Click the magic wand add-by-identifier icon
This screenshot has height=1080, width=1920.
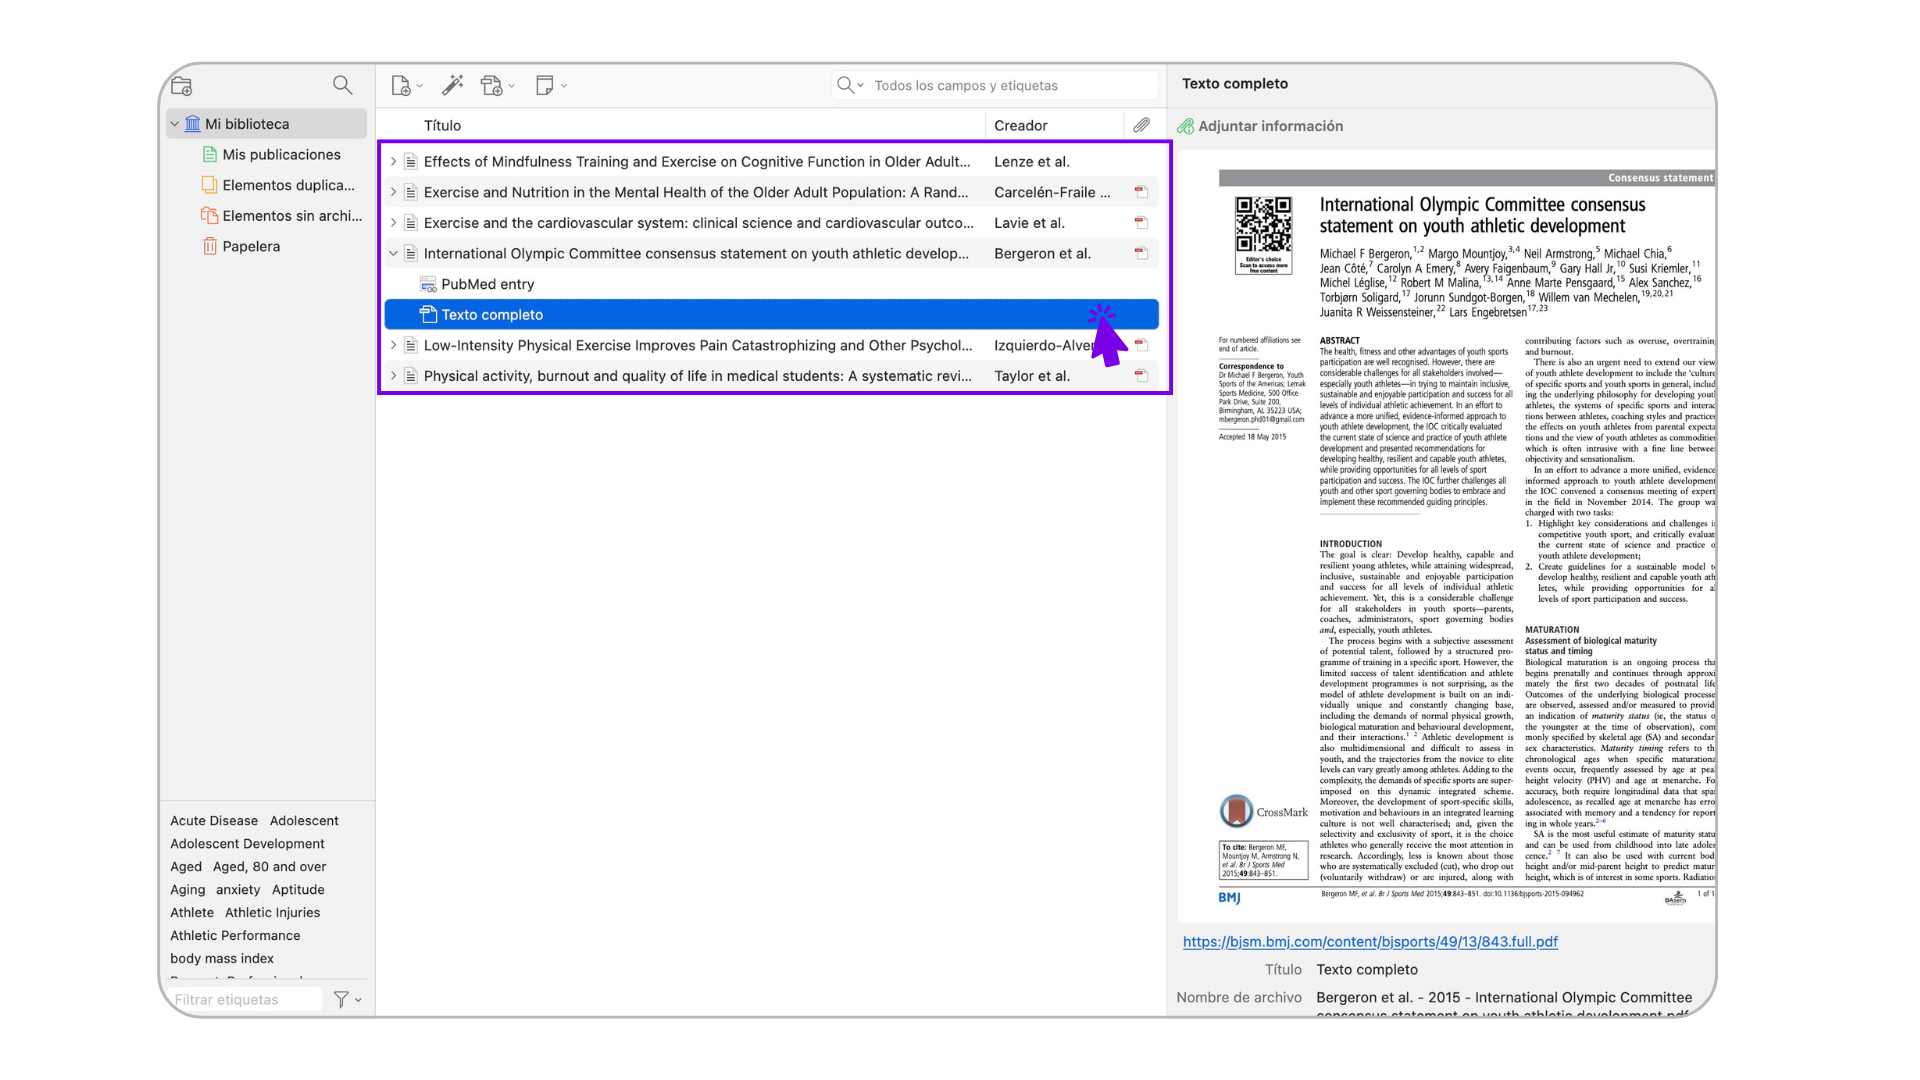(x=452, y=86)
